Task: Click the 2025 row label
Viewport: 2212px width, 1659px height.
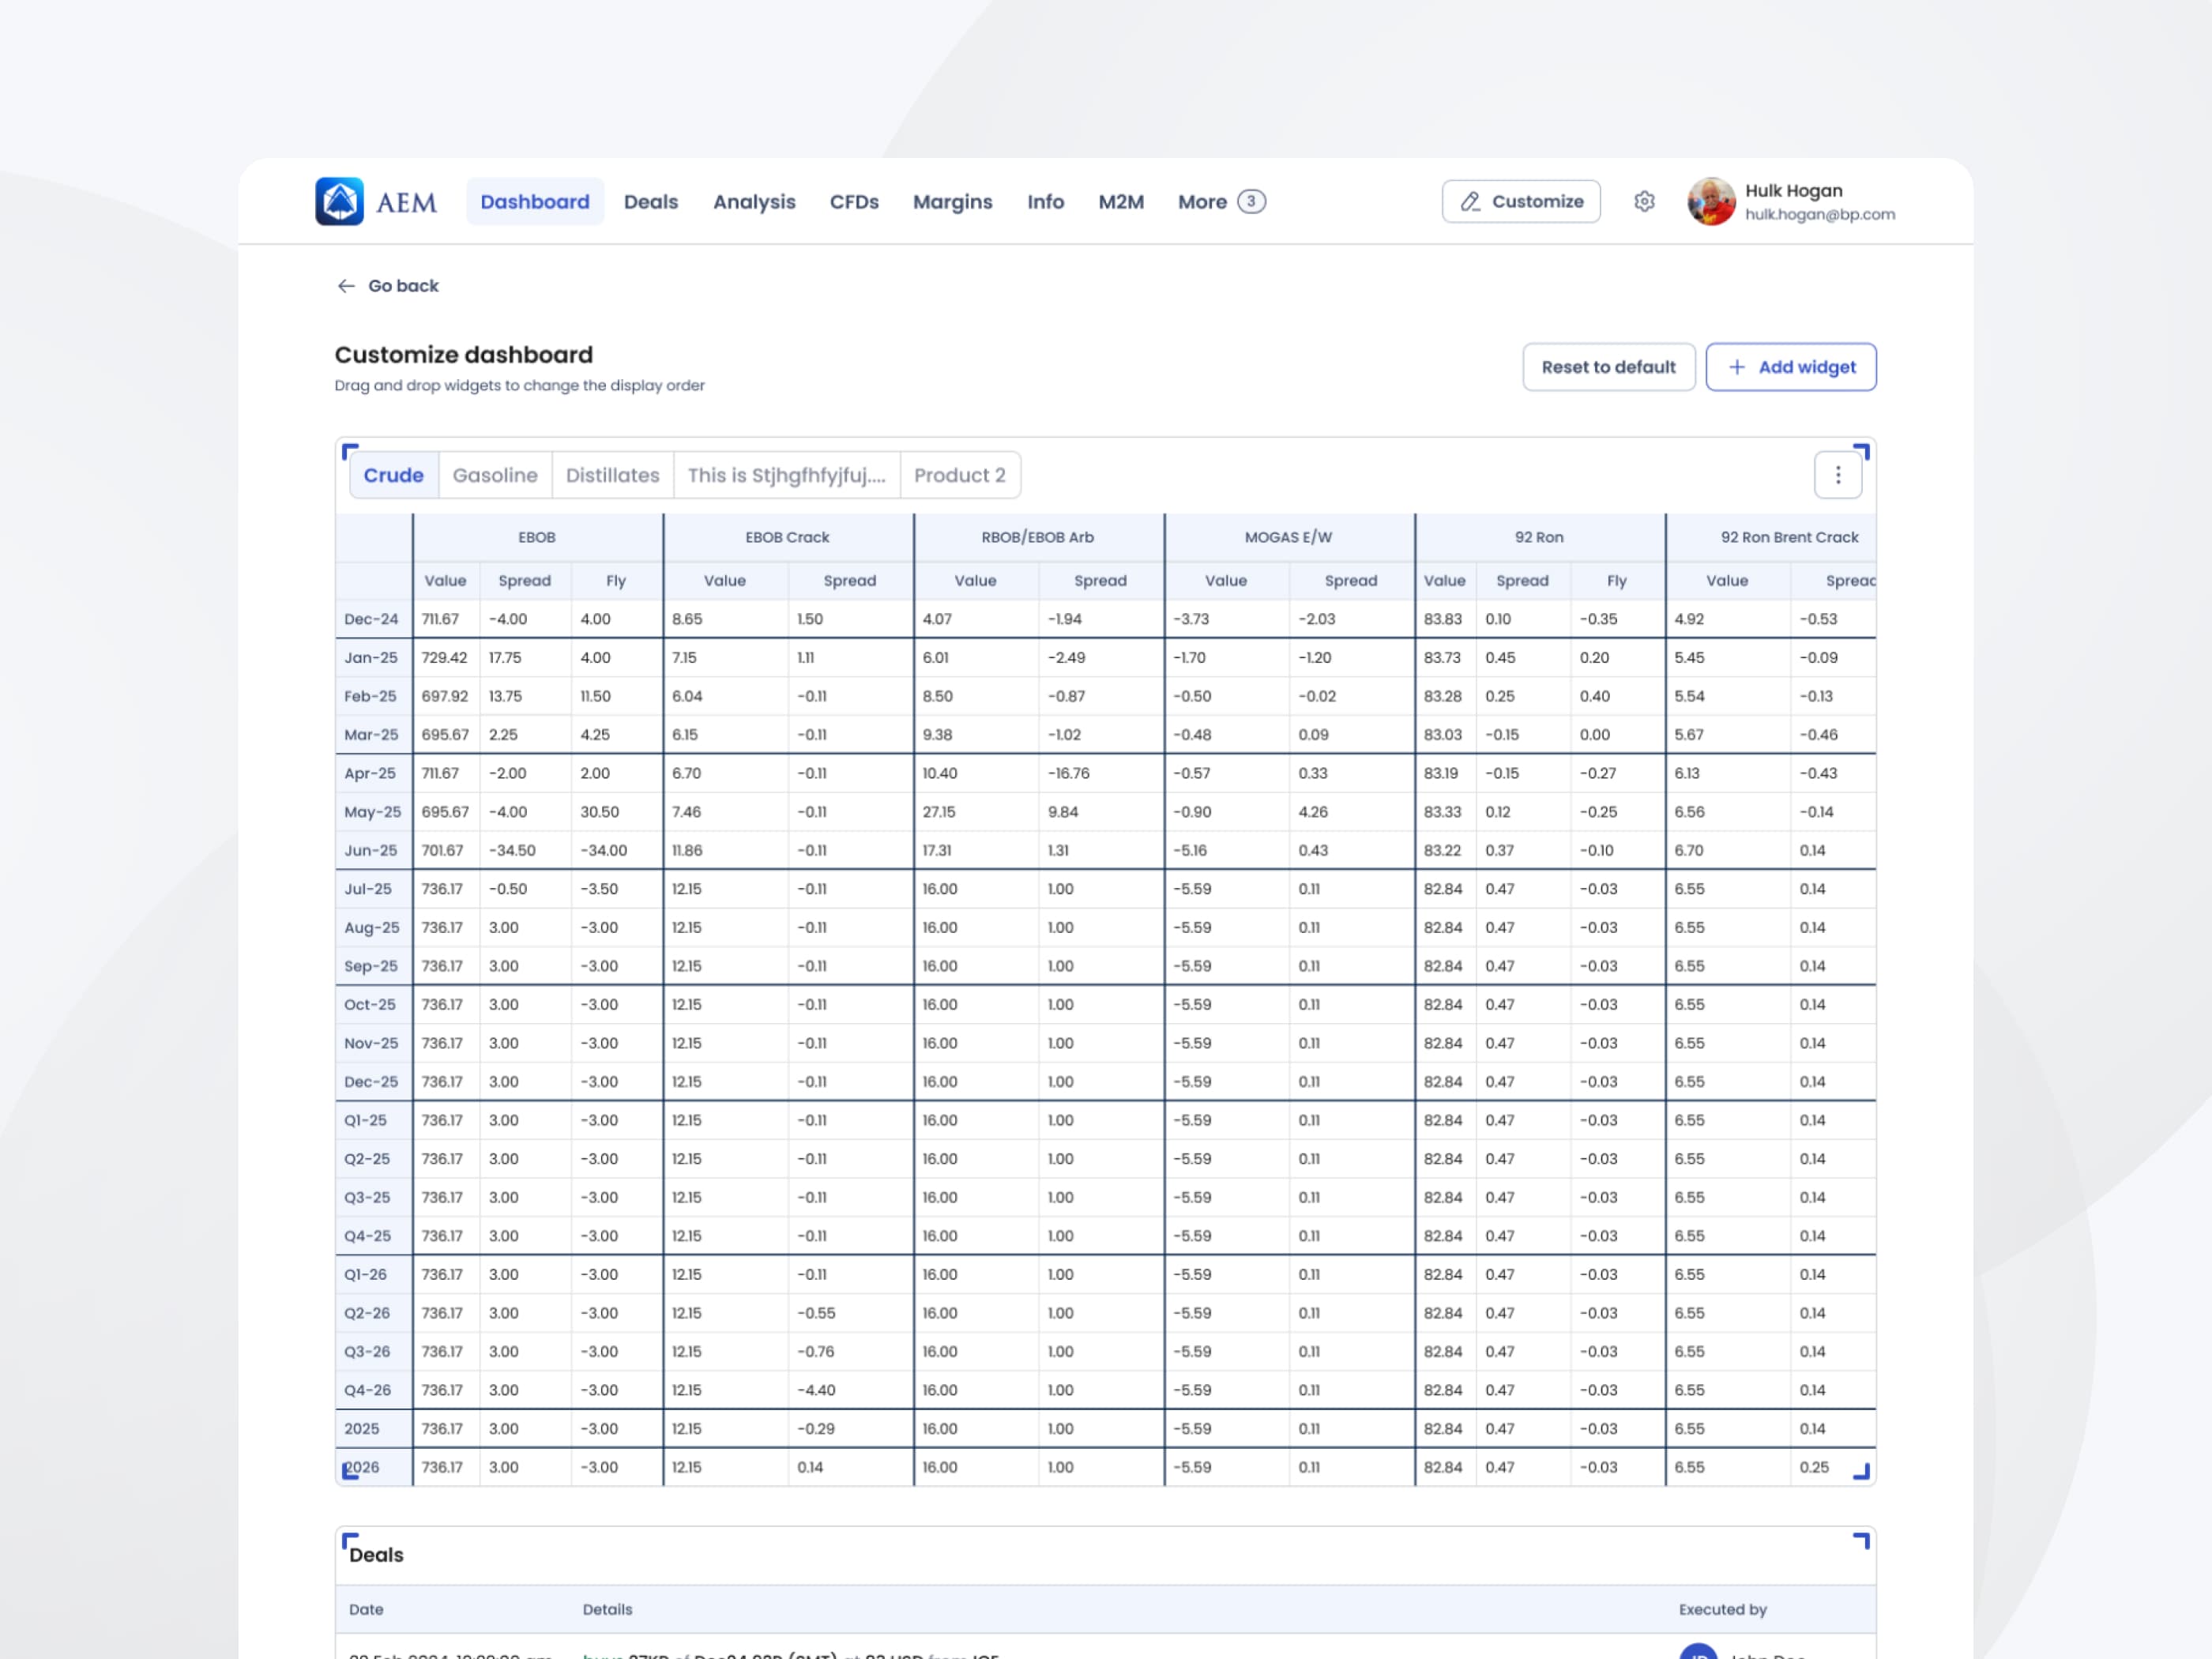Action: pyautogui.click(x=362, y=1428)
